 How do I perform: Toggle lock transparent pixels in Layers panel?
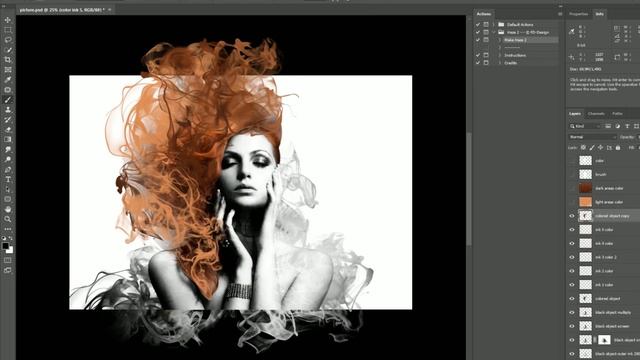[x=583, y=148]
